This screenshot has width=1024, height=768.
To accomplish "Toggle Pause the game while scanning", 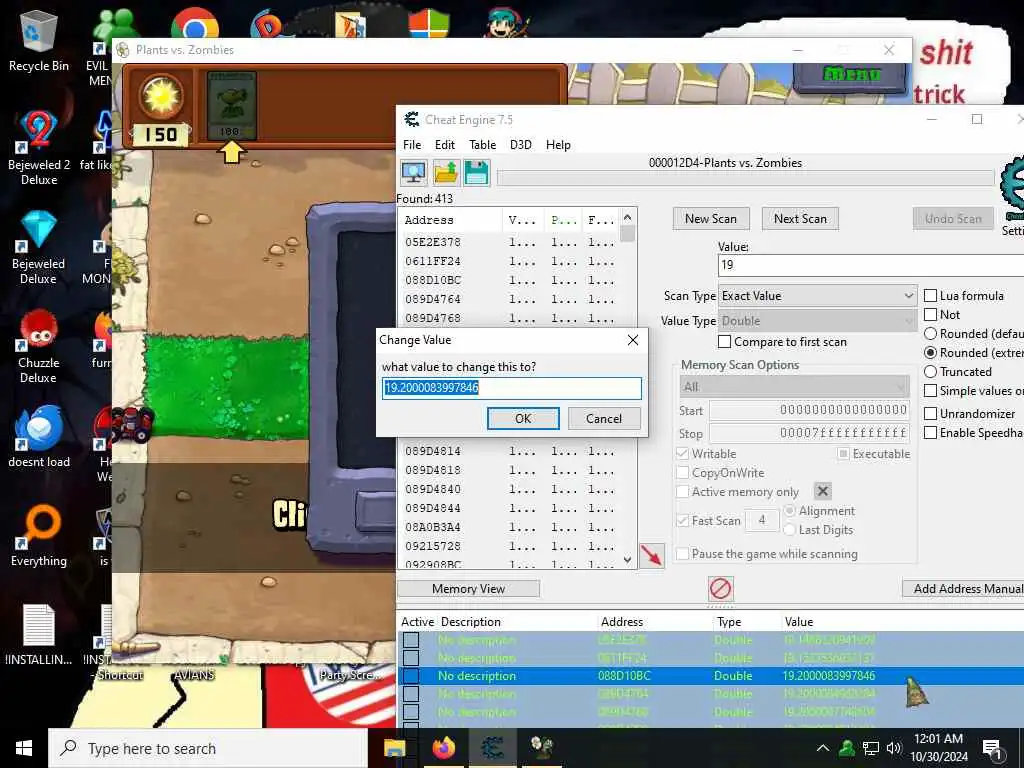I will (682, 554).
